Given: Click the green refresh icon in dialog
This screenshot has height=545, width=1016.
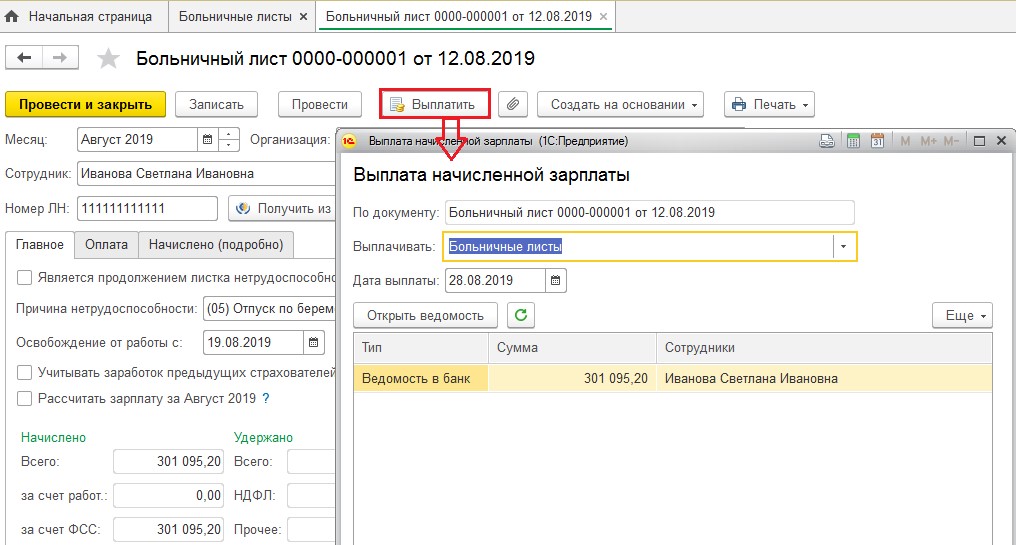Looking at the screenshot, I should pyautogui.click(x=521, y=315).
